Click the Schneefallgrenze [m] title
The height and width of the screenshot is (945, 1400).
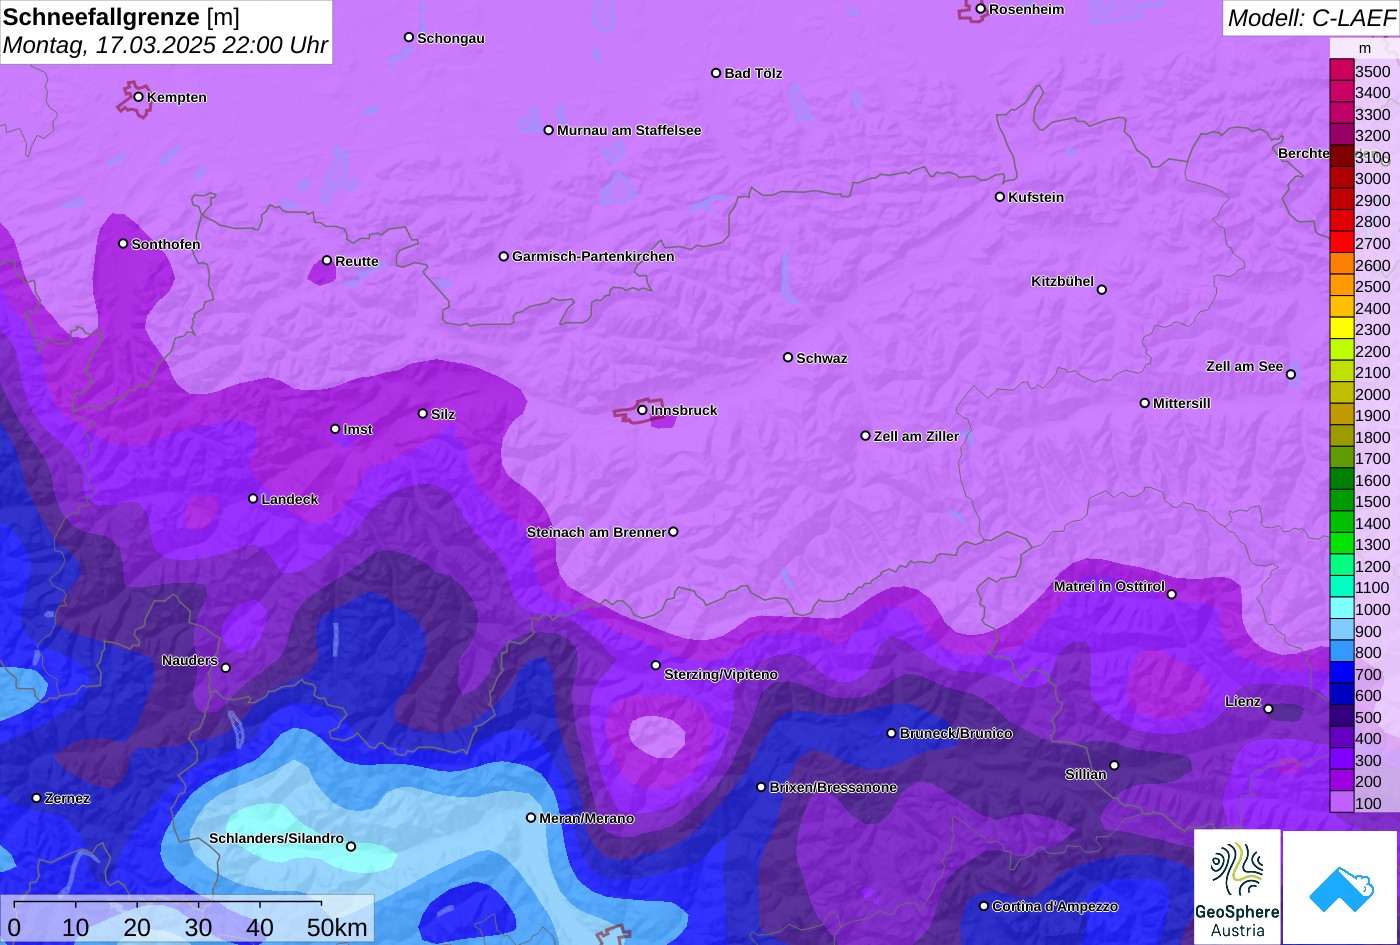point(121,17)
